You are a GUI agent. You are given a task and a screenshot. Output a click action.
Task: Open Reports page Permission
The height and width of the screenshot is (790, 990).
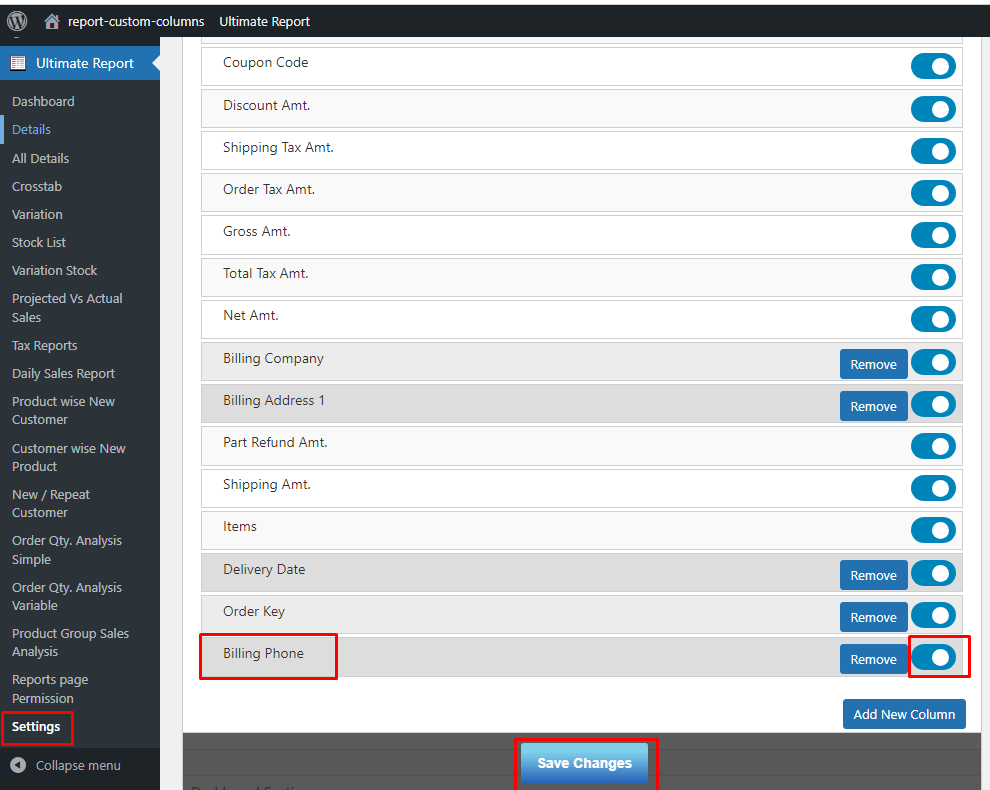50,689
